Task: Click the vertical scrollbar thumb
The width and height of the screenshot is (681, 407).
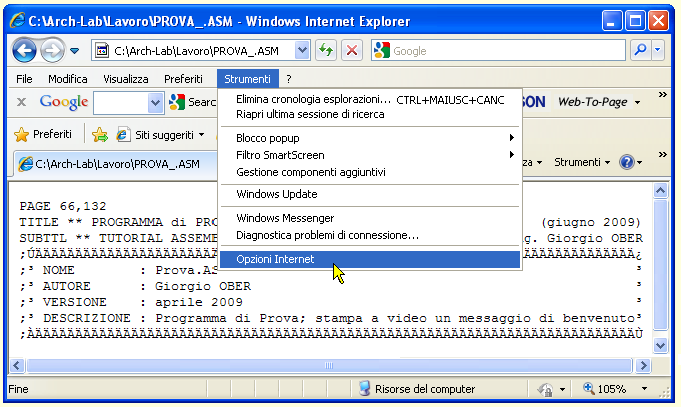Action: pyautogui.click(x=661, y=264)
